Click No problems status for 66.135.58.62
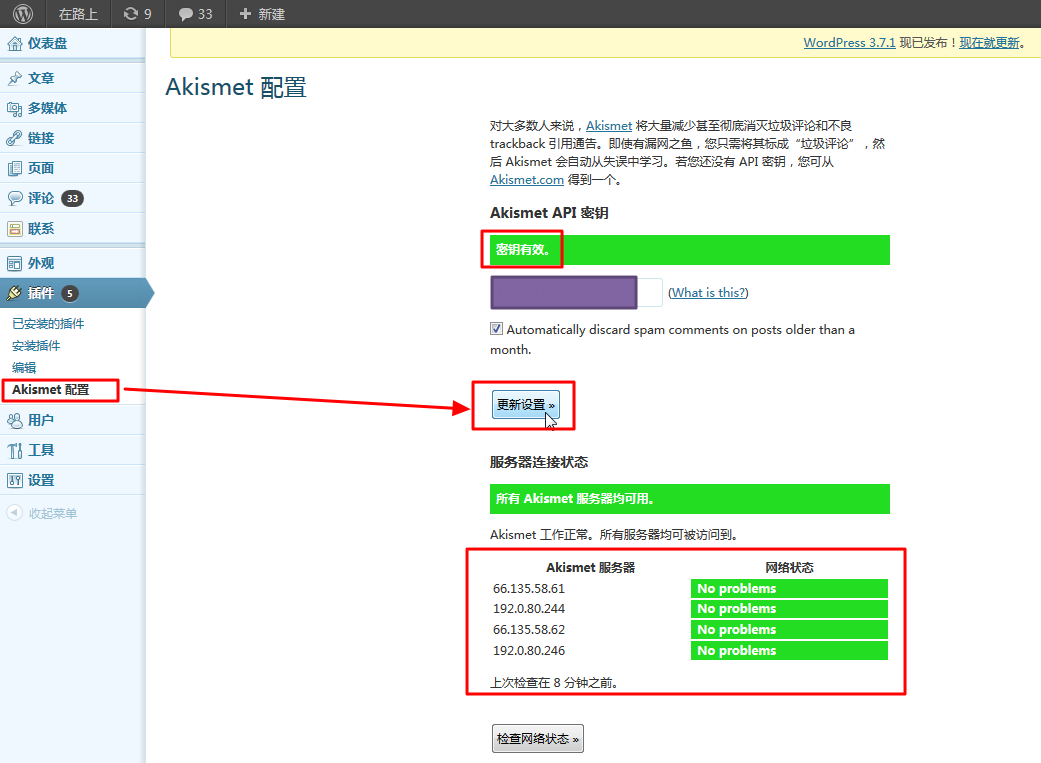 tap(789, 630)
